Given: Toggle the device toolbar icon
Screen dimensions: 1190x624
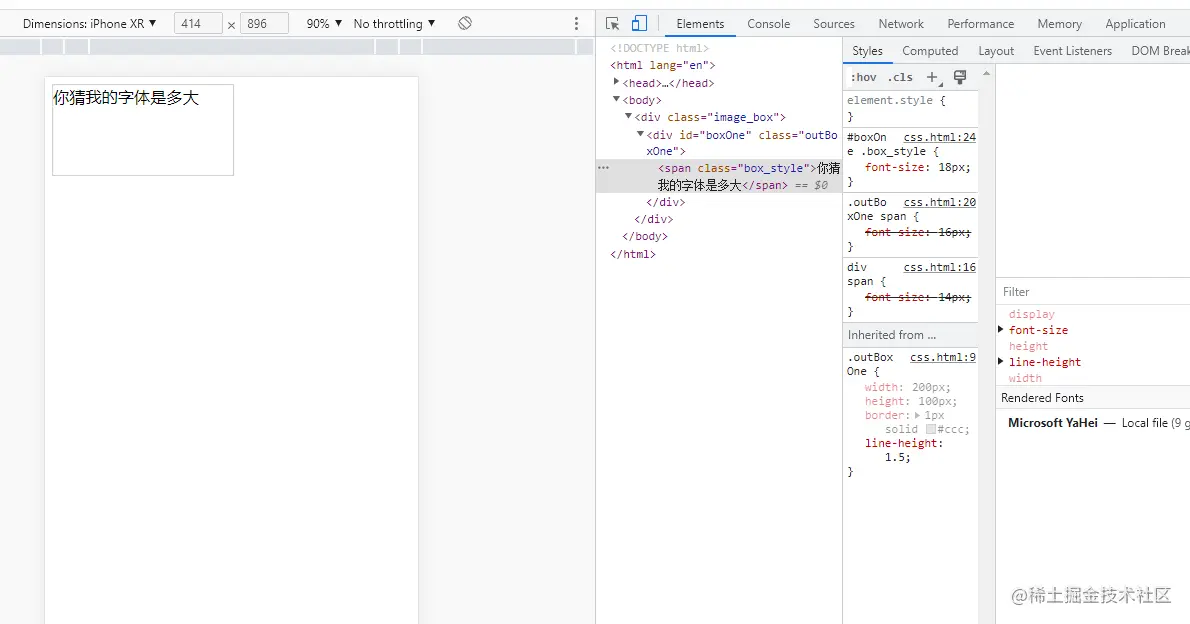Looking at the screenshot, I should tap(639, 24).
